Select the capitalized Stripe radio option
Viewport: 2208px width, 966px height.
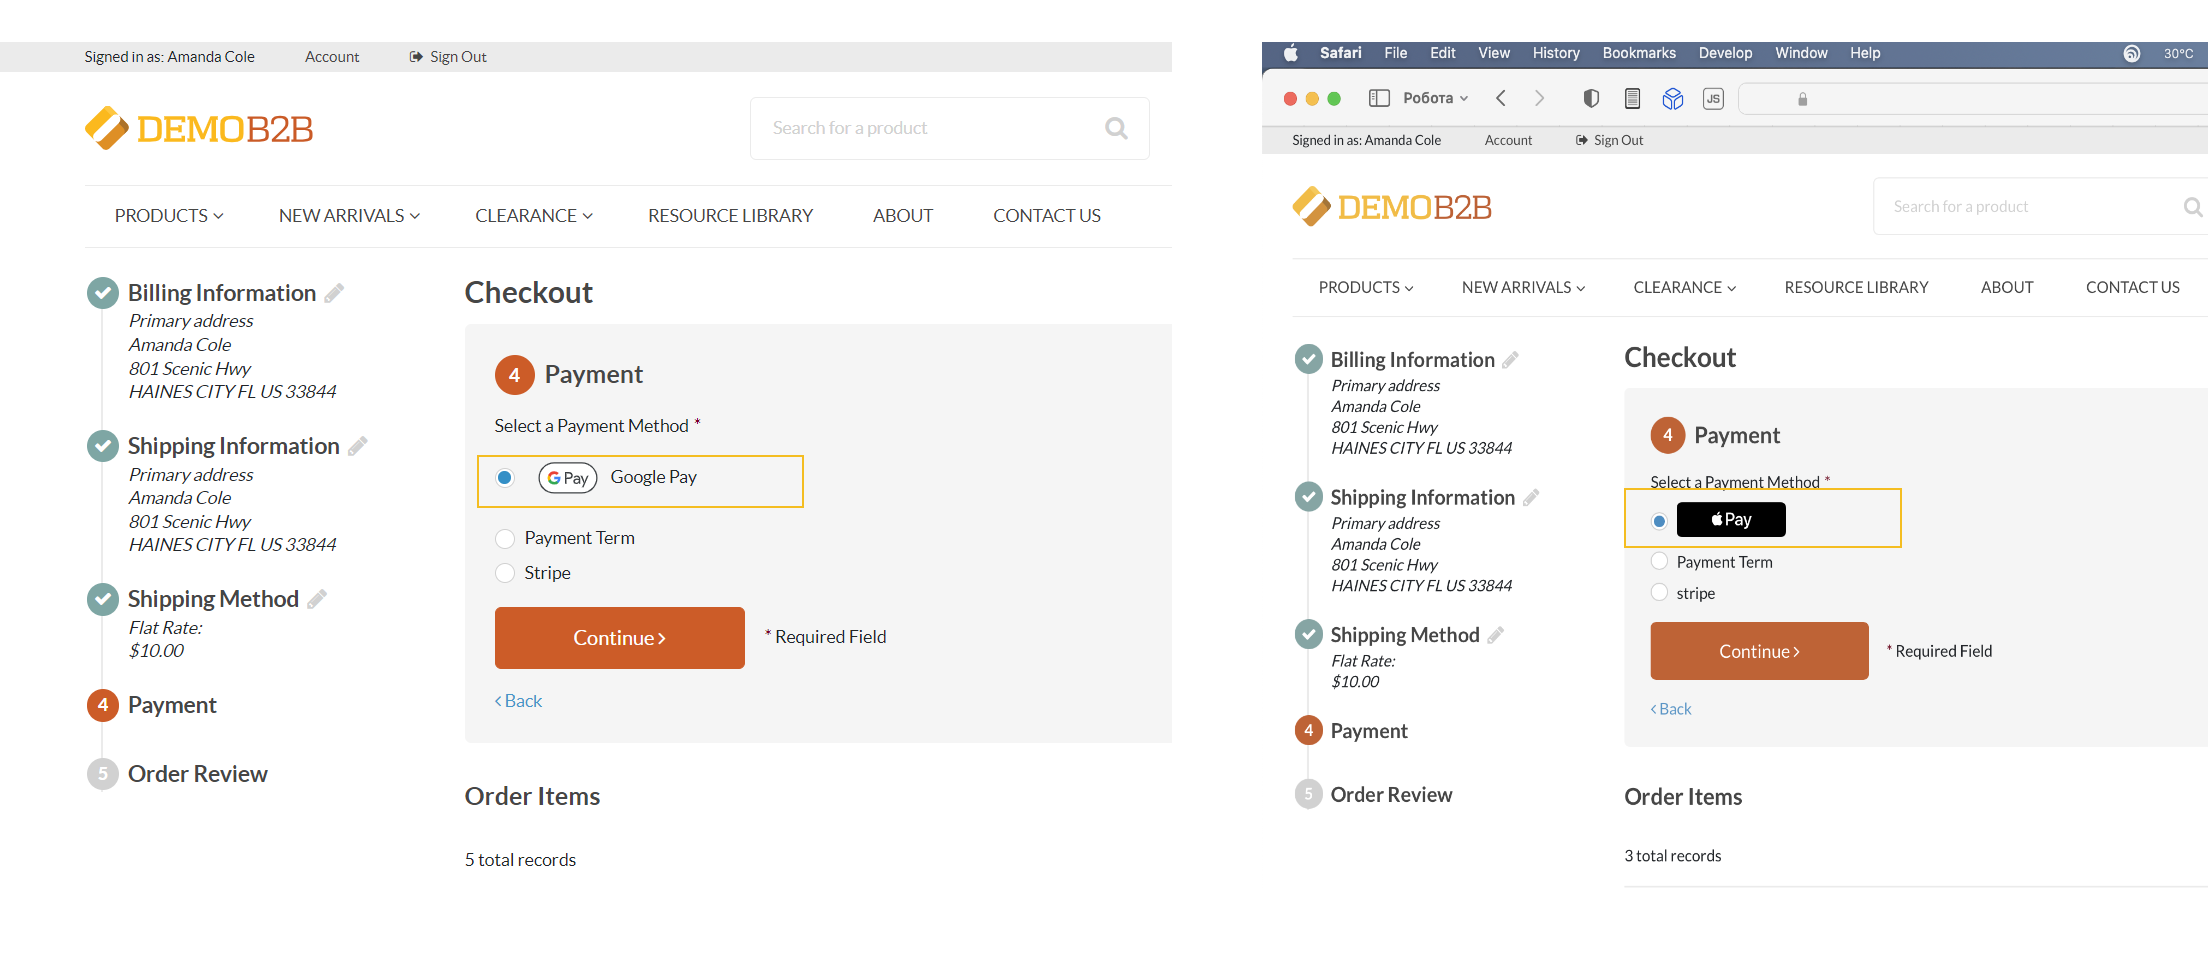click(x=505, y=573)
